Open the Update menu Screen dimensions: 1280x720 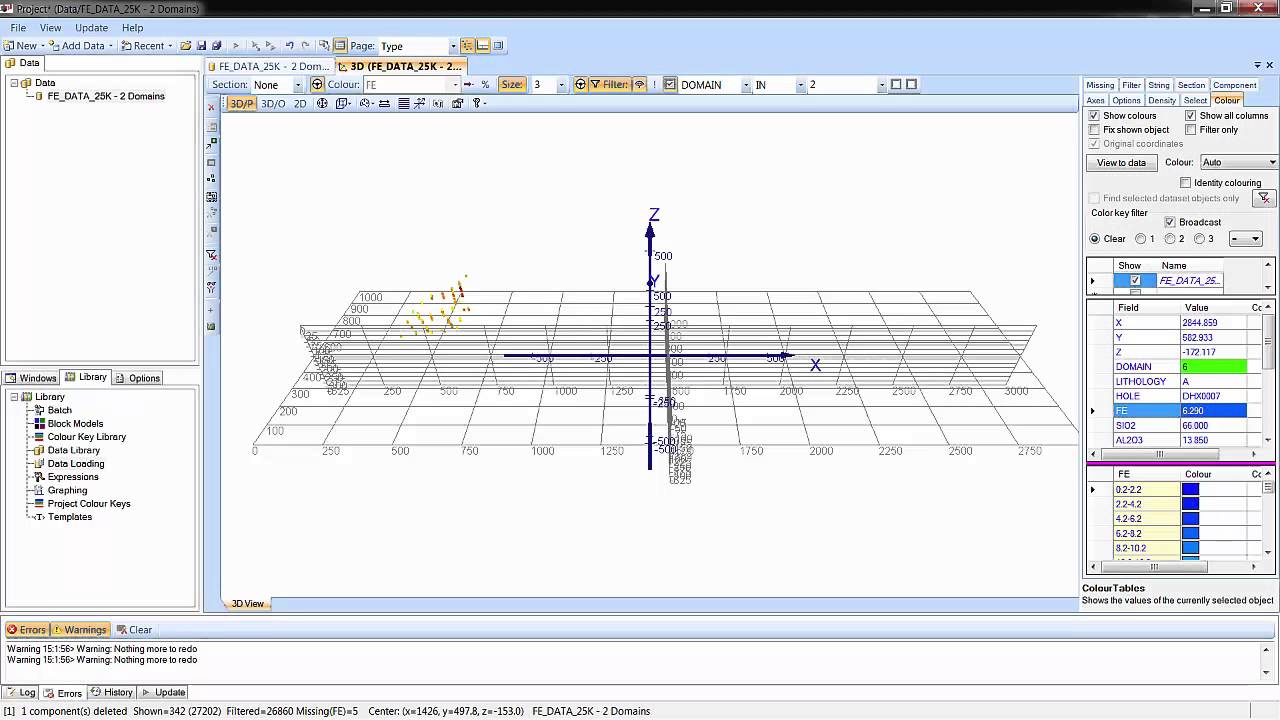tap(91, 28)
